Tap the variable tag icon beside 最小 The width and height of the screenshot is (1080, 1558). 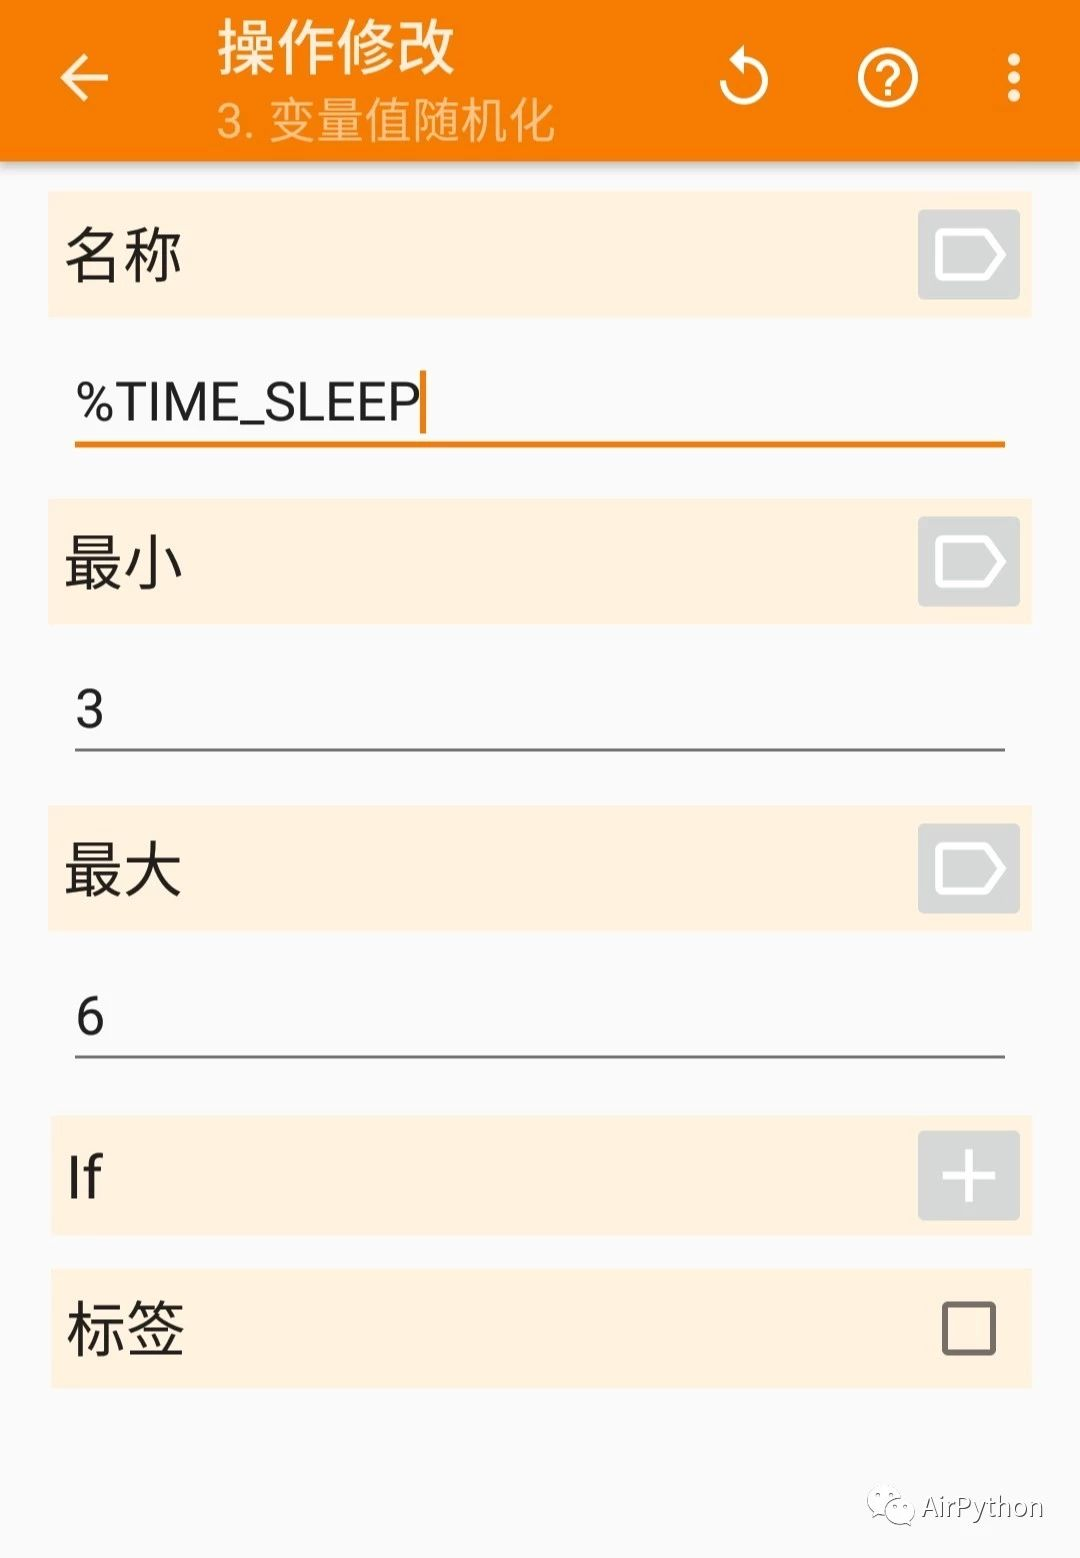tap(968, 561)
